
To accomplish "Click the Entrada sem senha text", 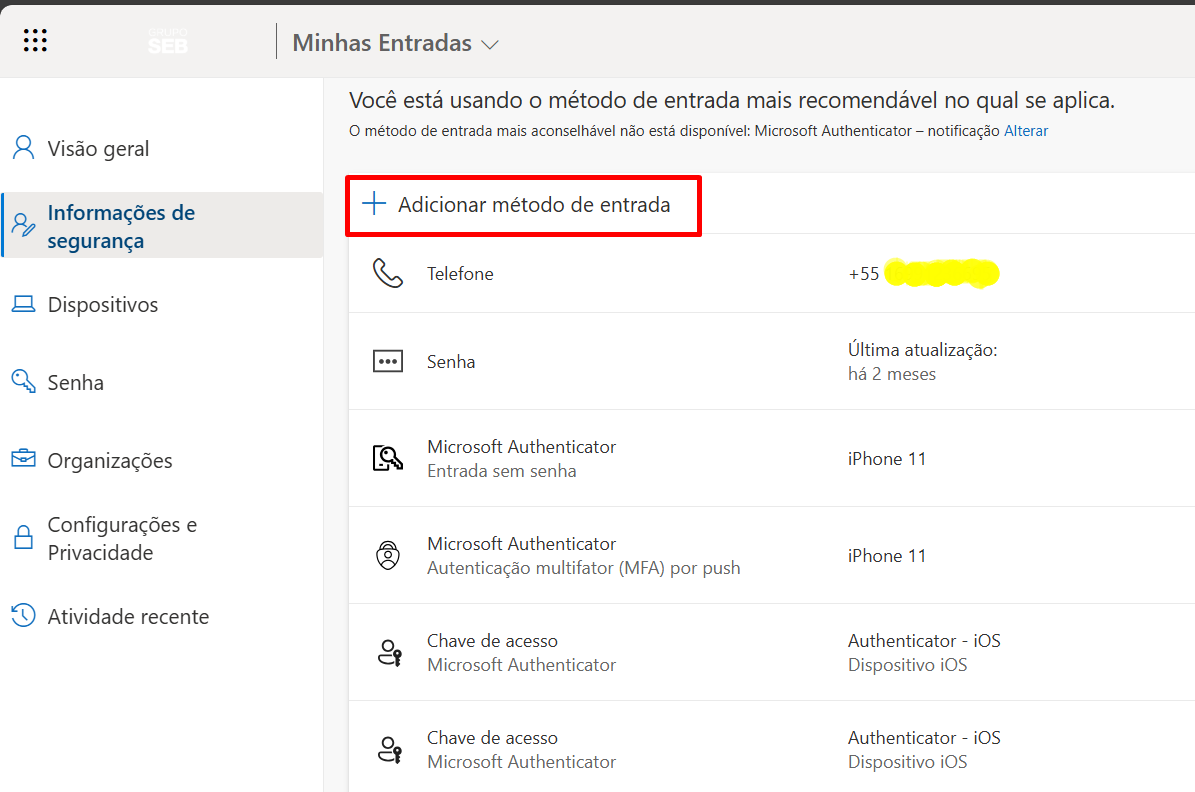I will (x=501, y=471).
